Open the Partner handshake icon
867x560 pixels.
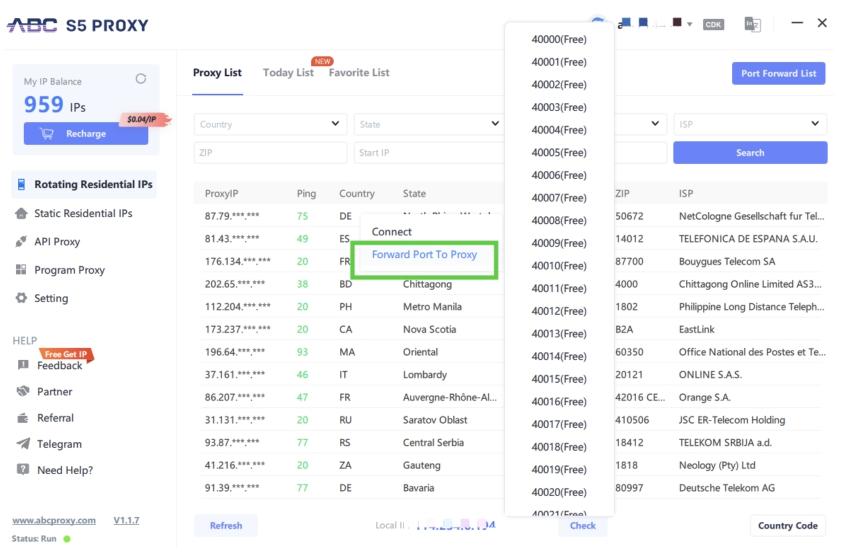click(23, 391)
